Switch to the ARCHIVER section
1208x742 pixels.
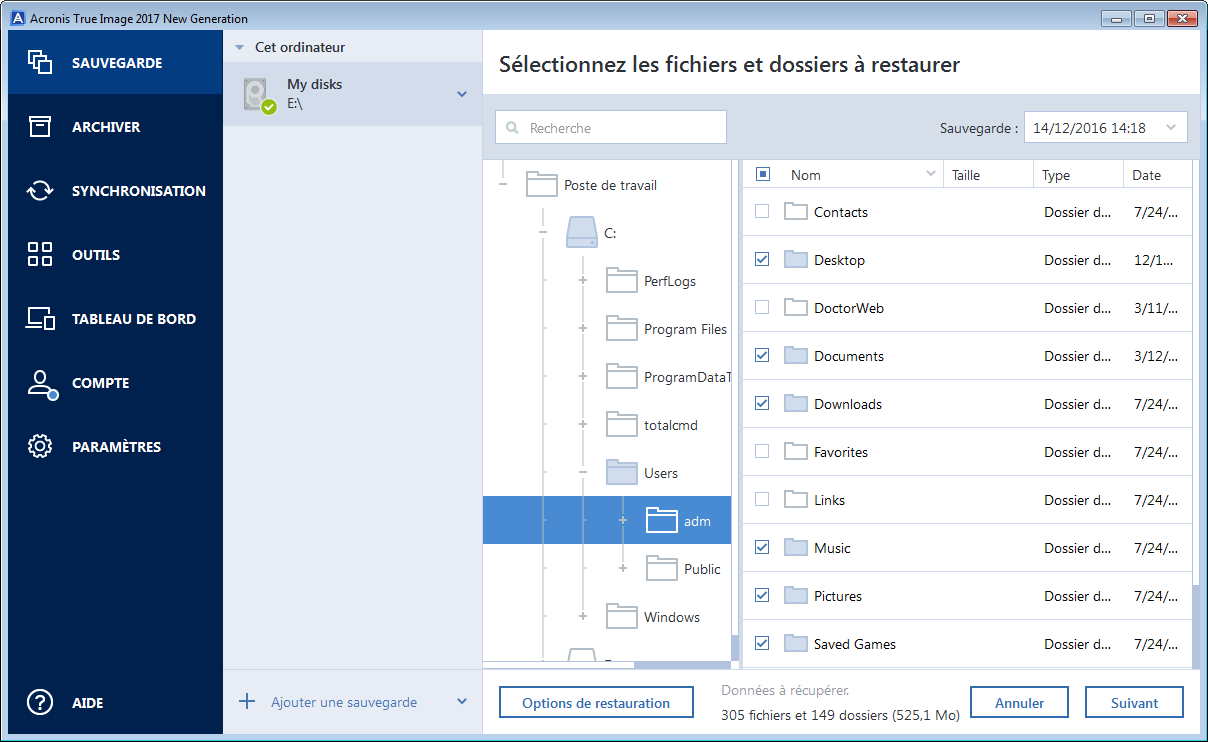tap(40, 126)
